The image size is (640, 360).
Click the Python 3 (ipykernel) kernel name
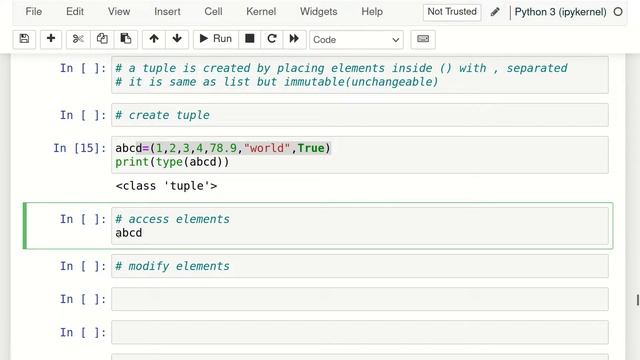tap(560, 12)
